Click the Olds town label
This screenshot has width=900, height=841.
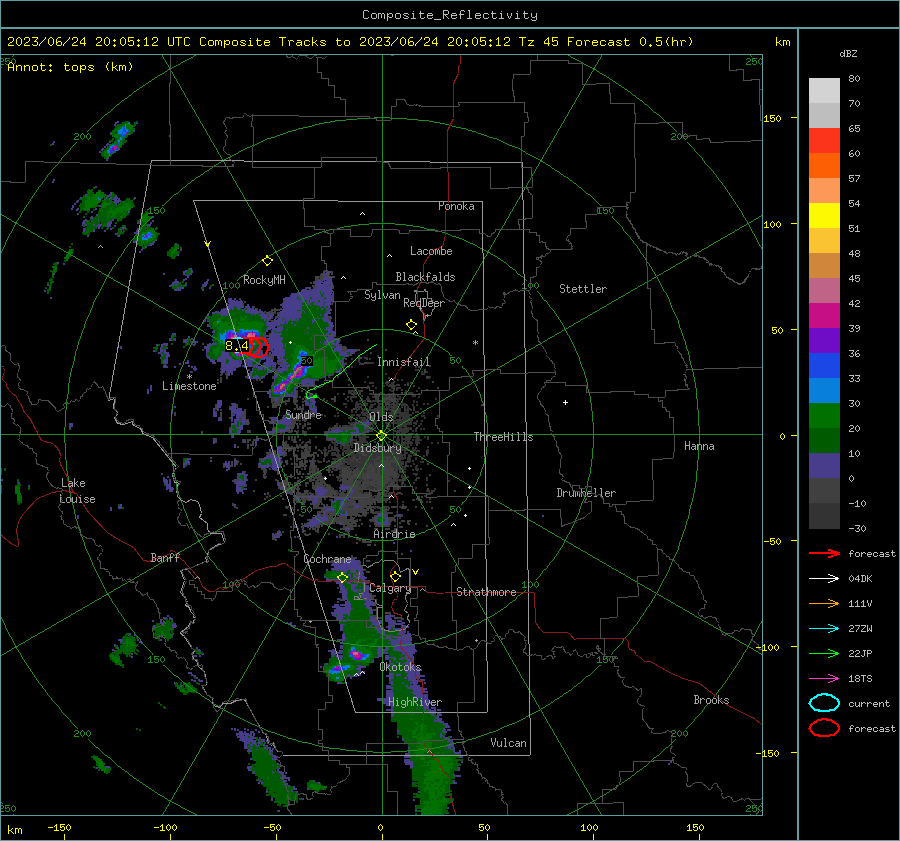point(381,417)
